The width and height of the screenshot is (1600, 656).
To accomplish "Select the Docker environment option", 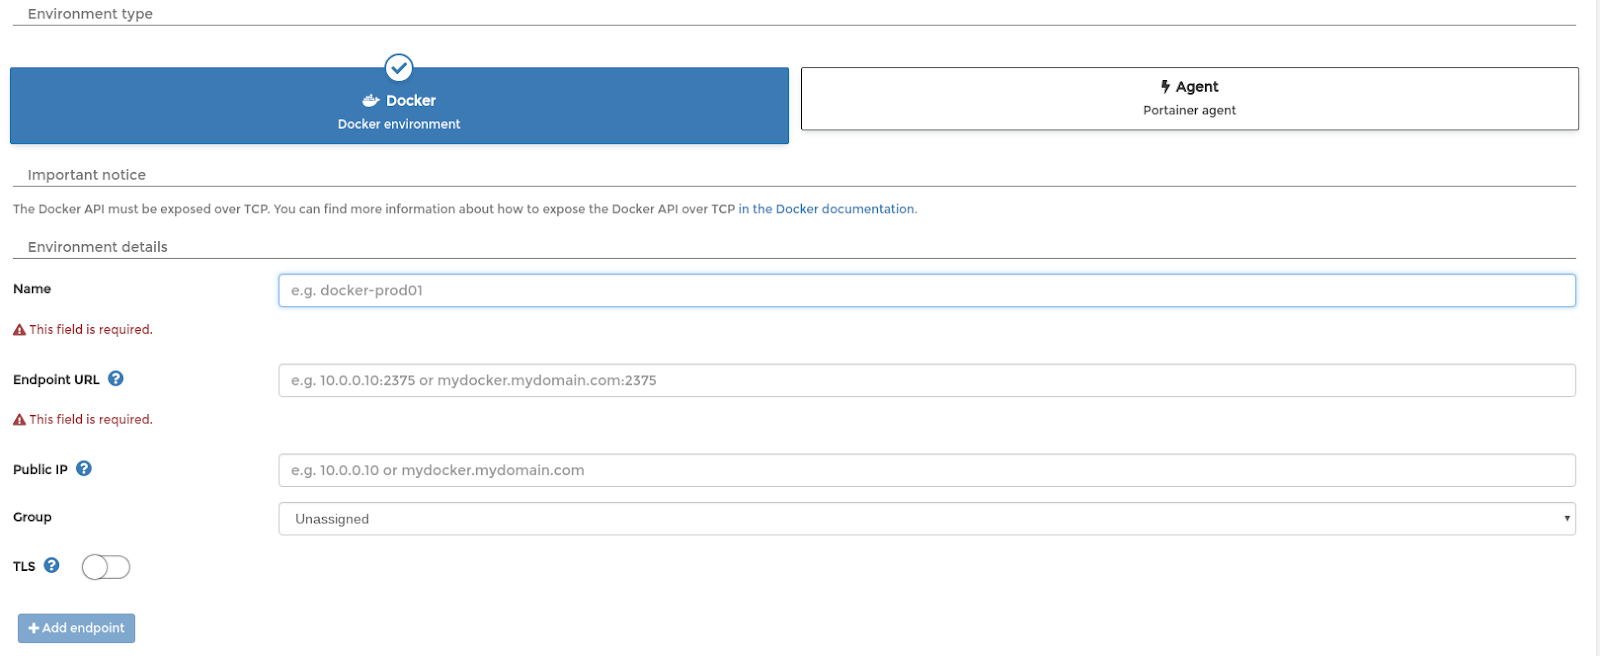I will 399,106.
